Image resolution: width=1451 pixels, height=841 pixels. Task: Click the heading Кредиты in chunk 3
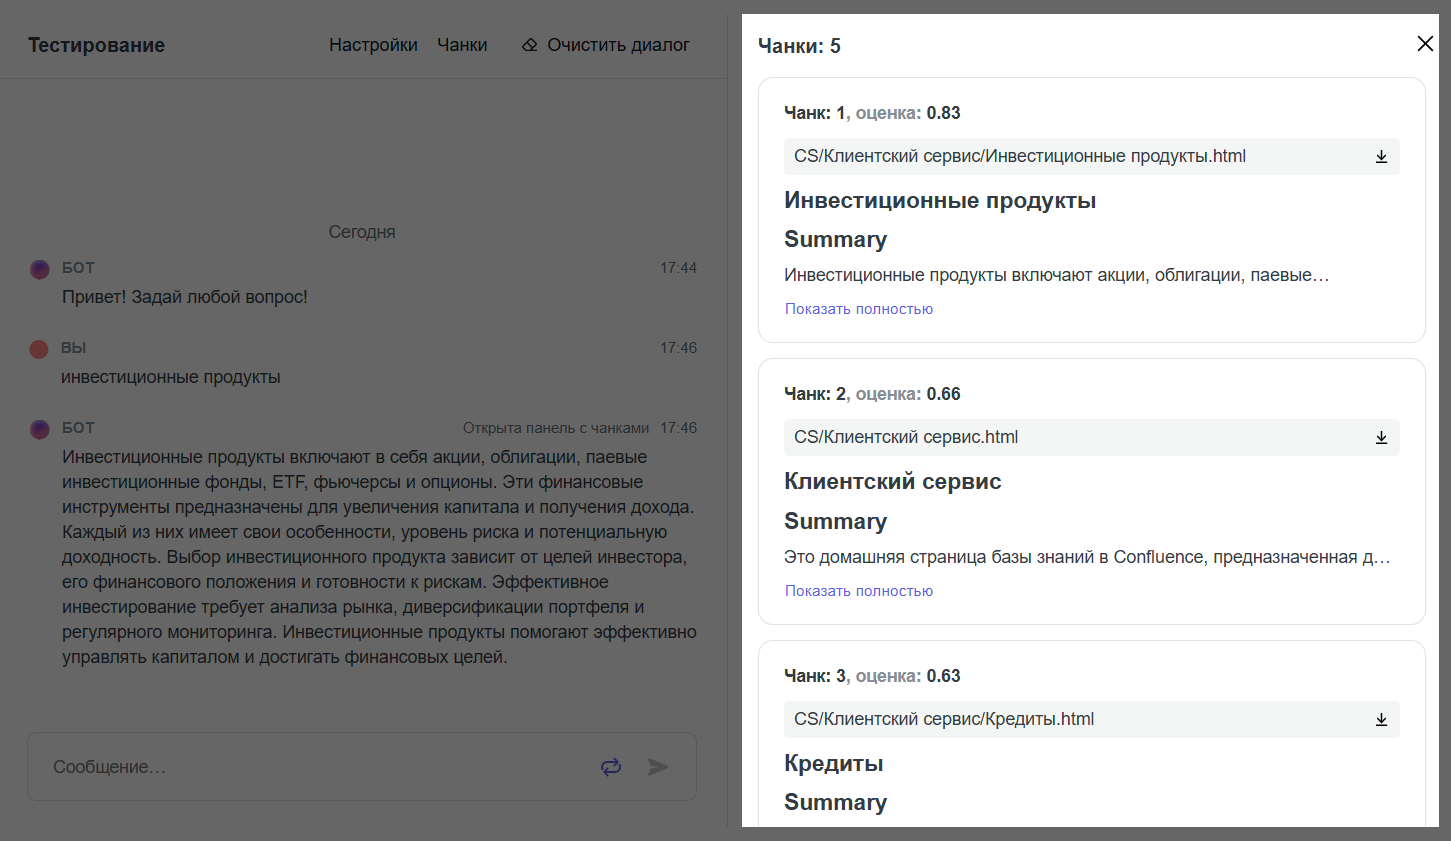pos(834,763)
